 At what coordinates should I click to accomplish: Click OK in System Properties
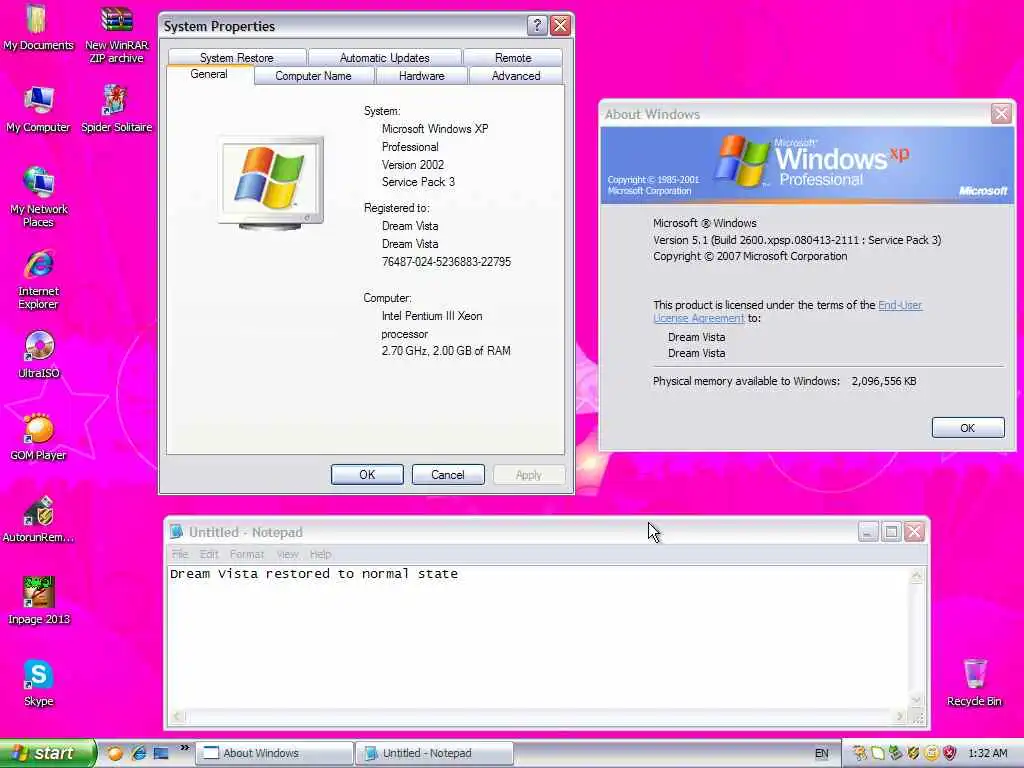(x=367, y=475)
